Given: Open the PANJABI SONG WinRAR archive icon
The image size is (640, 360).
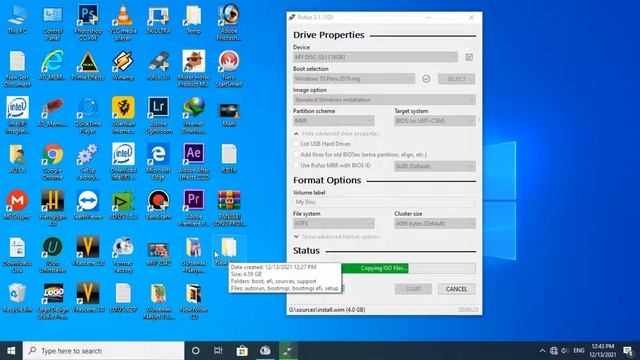Looking at the screenshot, I should tap(229, 208).
